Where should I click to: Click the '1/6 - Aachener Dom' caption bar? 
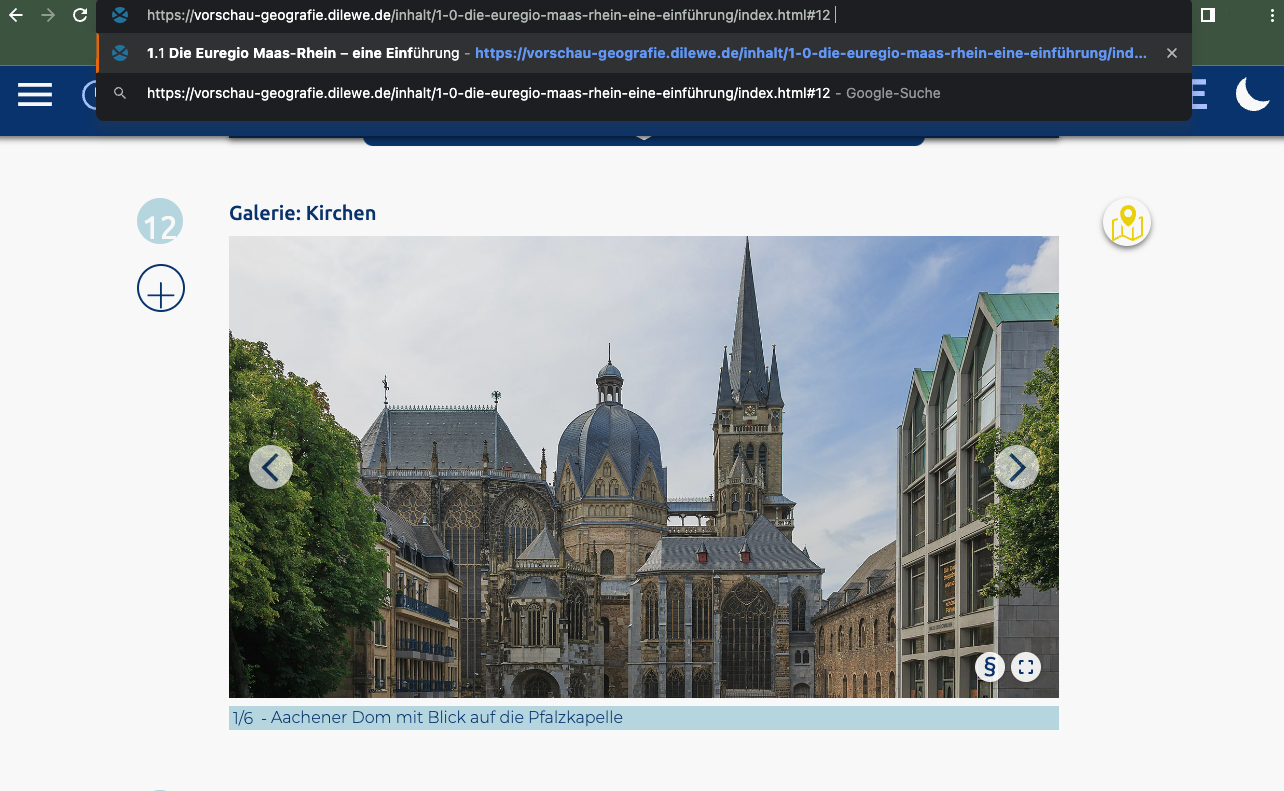[643, 718]
